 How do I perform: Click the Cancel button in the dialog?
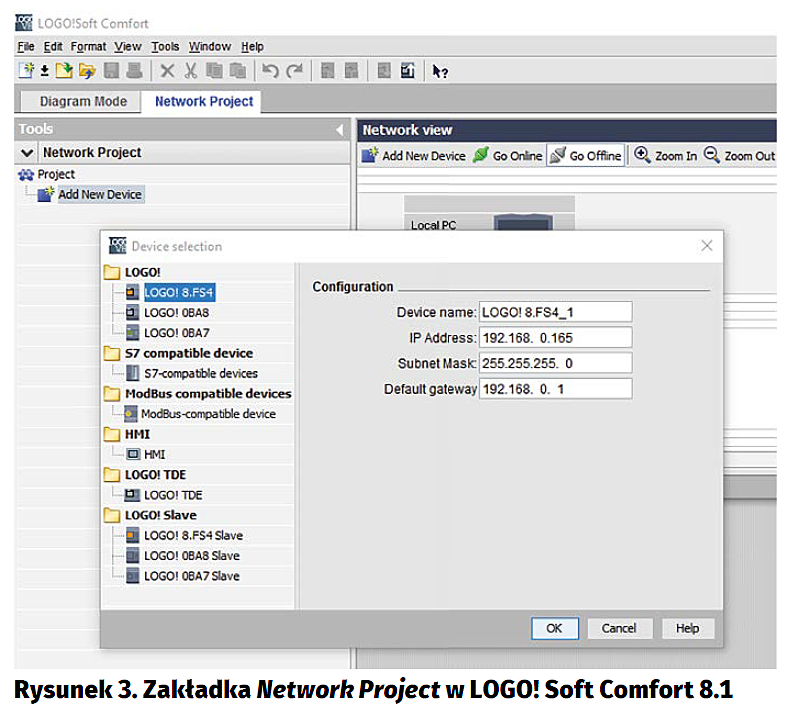pos(619,628)
